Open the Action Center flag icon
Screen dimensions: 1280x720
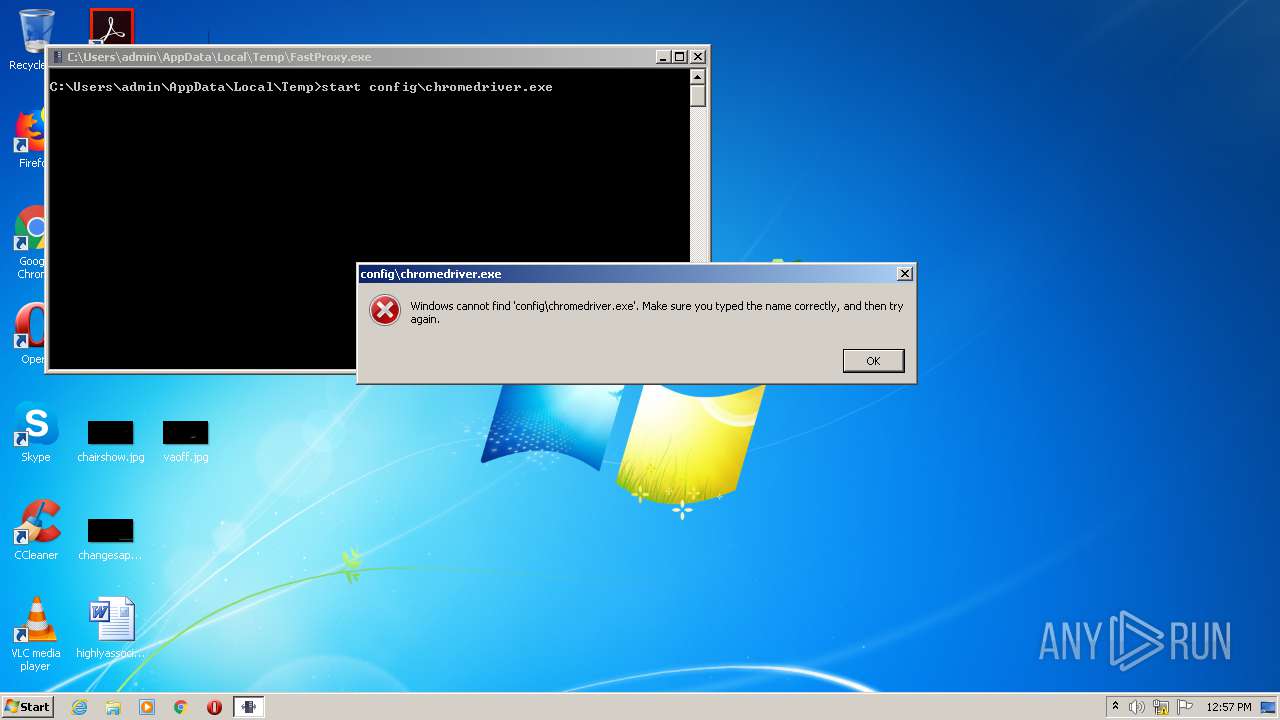point(1185,707)
